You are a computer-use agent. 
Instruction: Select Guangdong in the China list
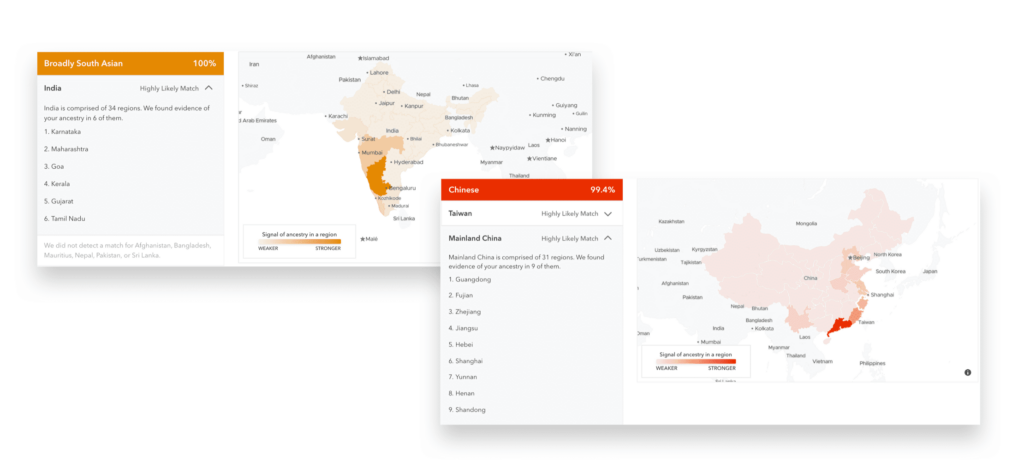(470, 279)
